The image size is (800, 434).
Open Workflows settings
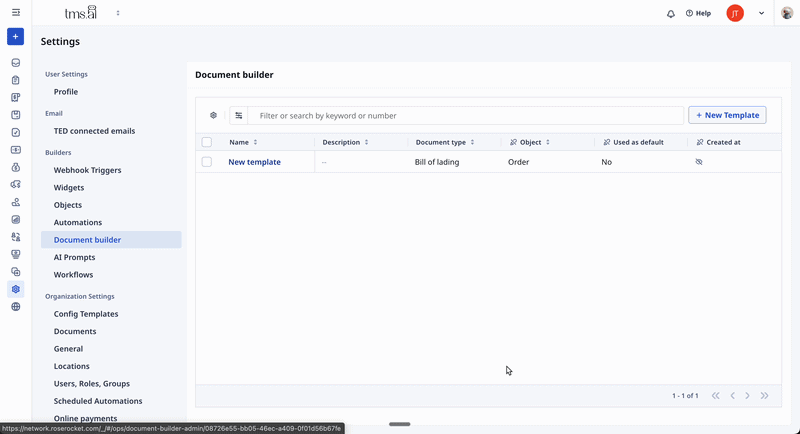click(x=73, y=274)
